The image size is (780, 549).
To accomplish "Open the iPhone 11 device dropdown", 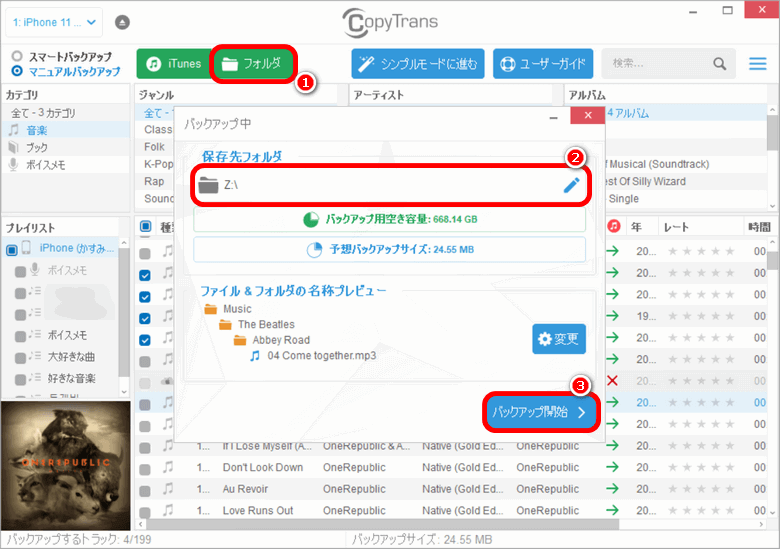I will 54,22.
